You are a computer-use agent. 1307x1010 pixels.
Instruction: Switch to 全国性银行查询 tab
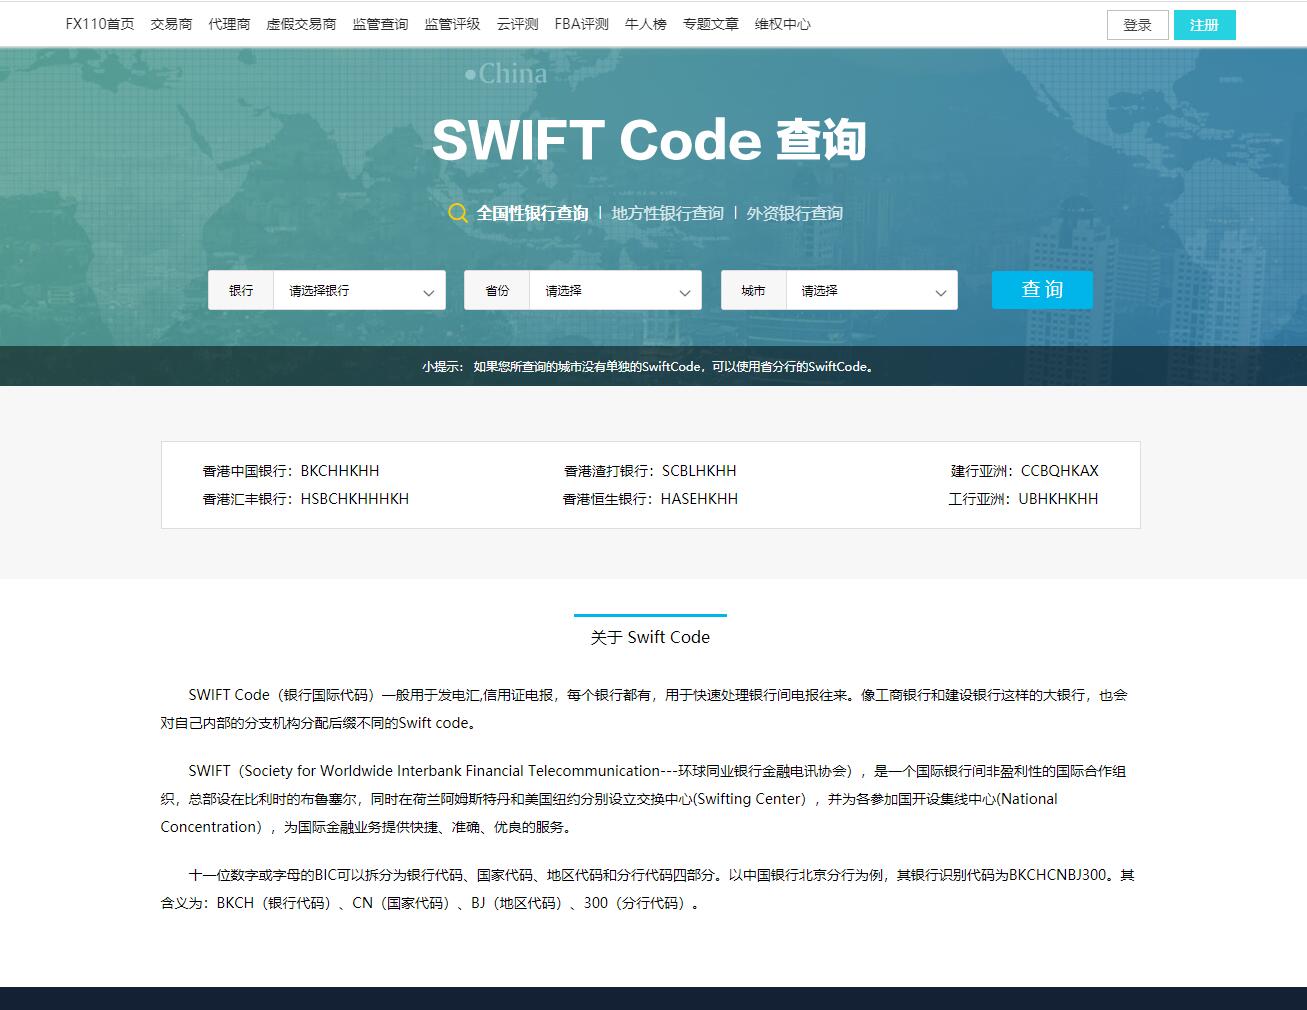(x=532, y=213)
